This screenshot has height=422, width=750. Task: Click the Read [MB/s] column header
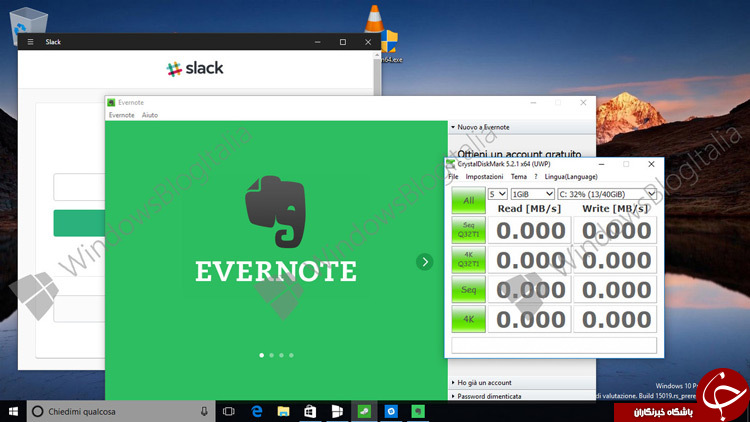click(x=529, y=209)
